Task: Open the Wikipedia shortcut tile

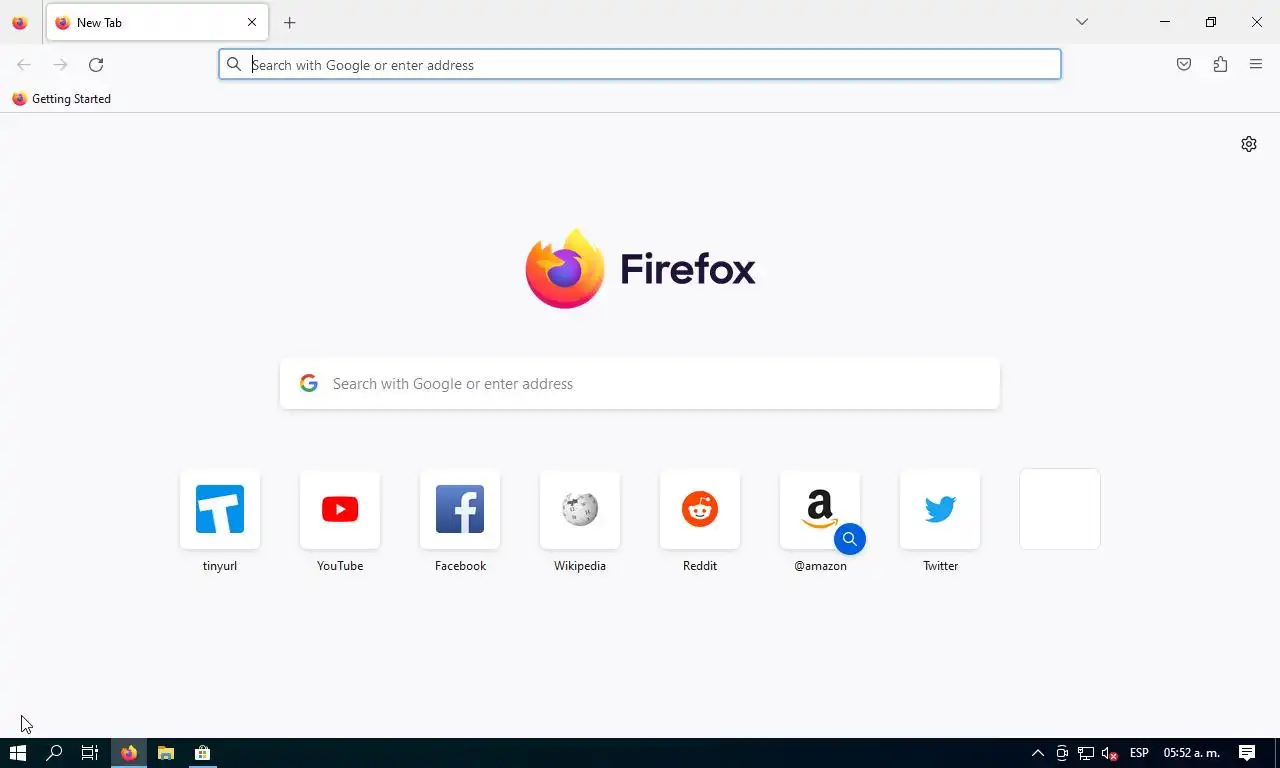Action: [x=580, y=509]
